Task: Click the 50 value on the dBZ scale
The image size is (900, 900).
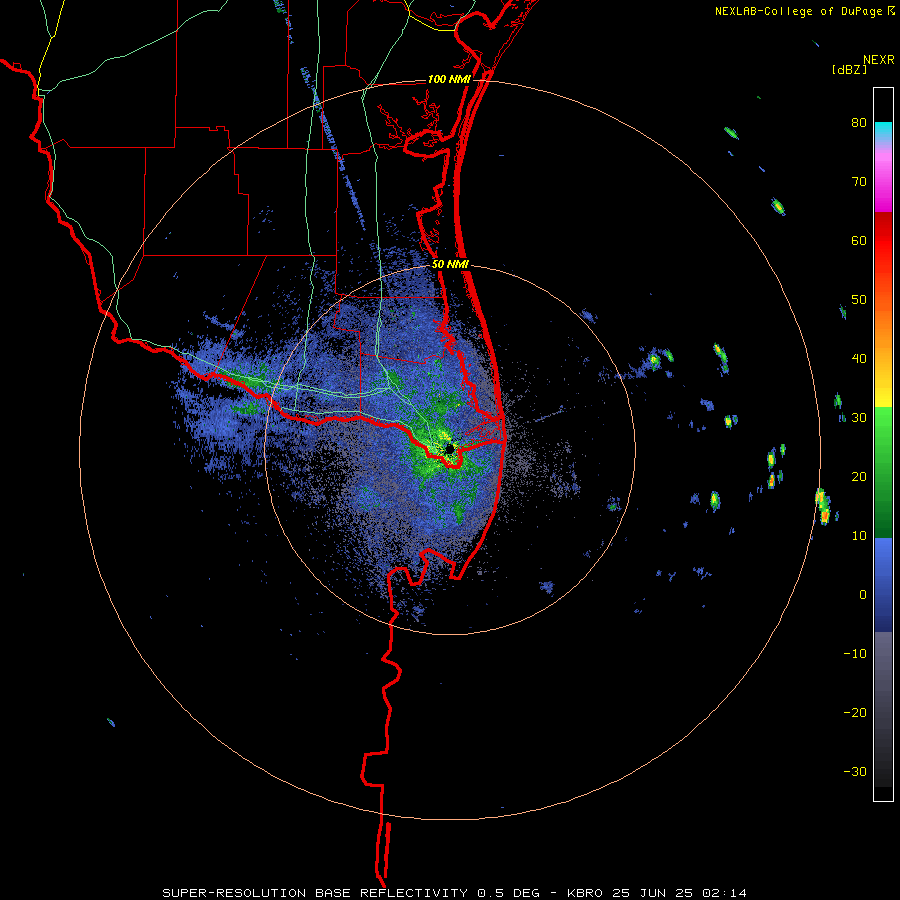Action: tap(859, 300)
